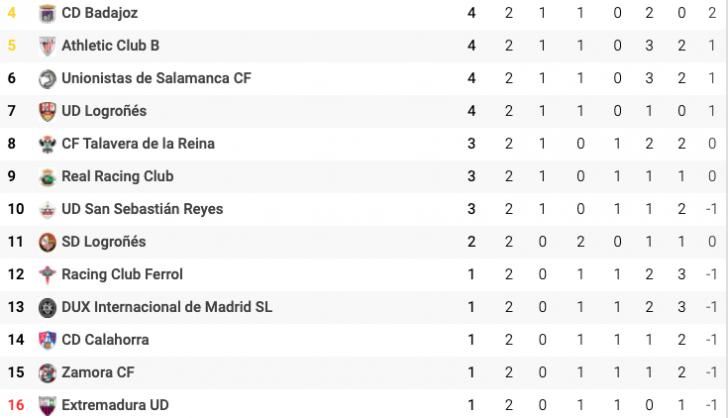This screenshot has width=728, height=418.
Task: Select CD Badajoz points value 4
Action: [x=471, y=13]
